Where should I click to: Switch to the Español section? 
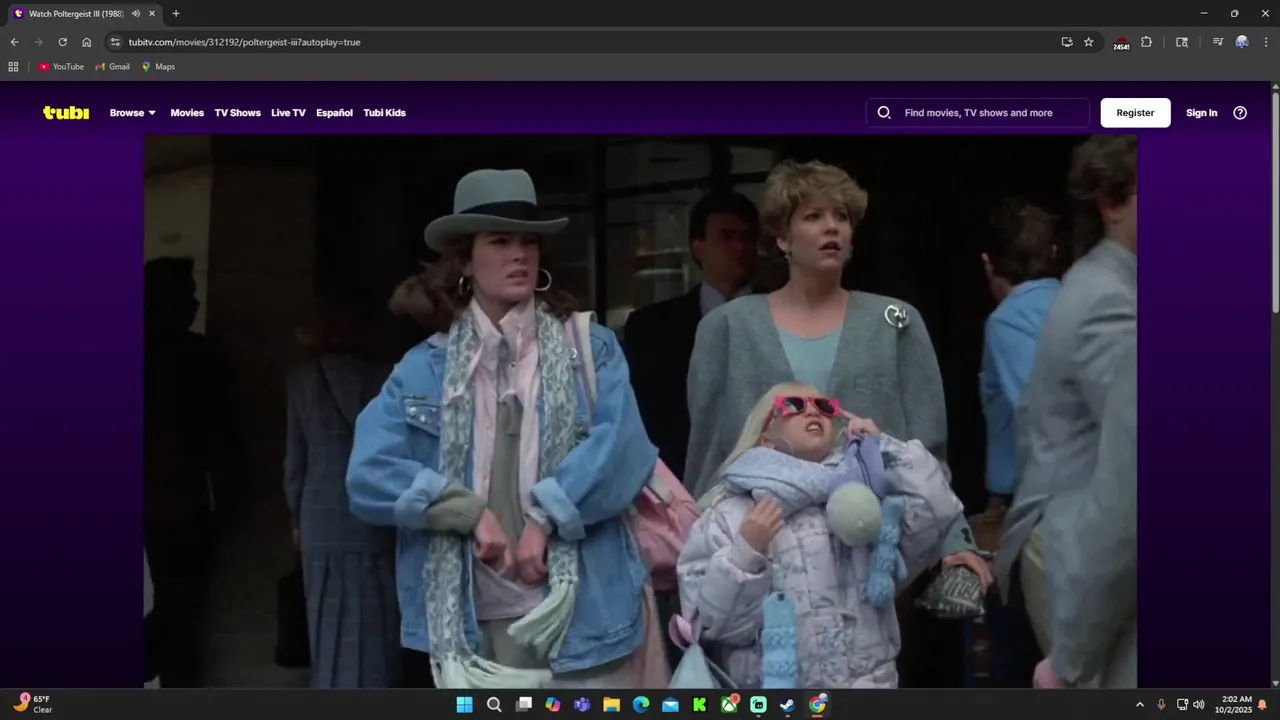point(334,113)
